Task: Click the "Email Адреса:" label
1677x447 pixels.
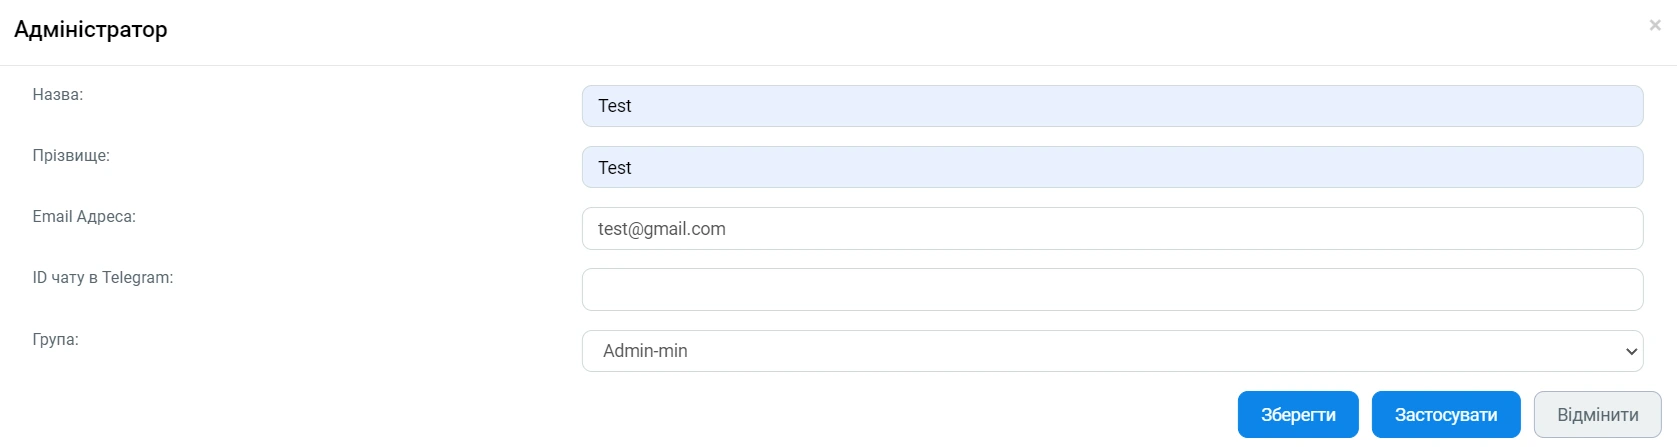Action: 84,217
